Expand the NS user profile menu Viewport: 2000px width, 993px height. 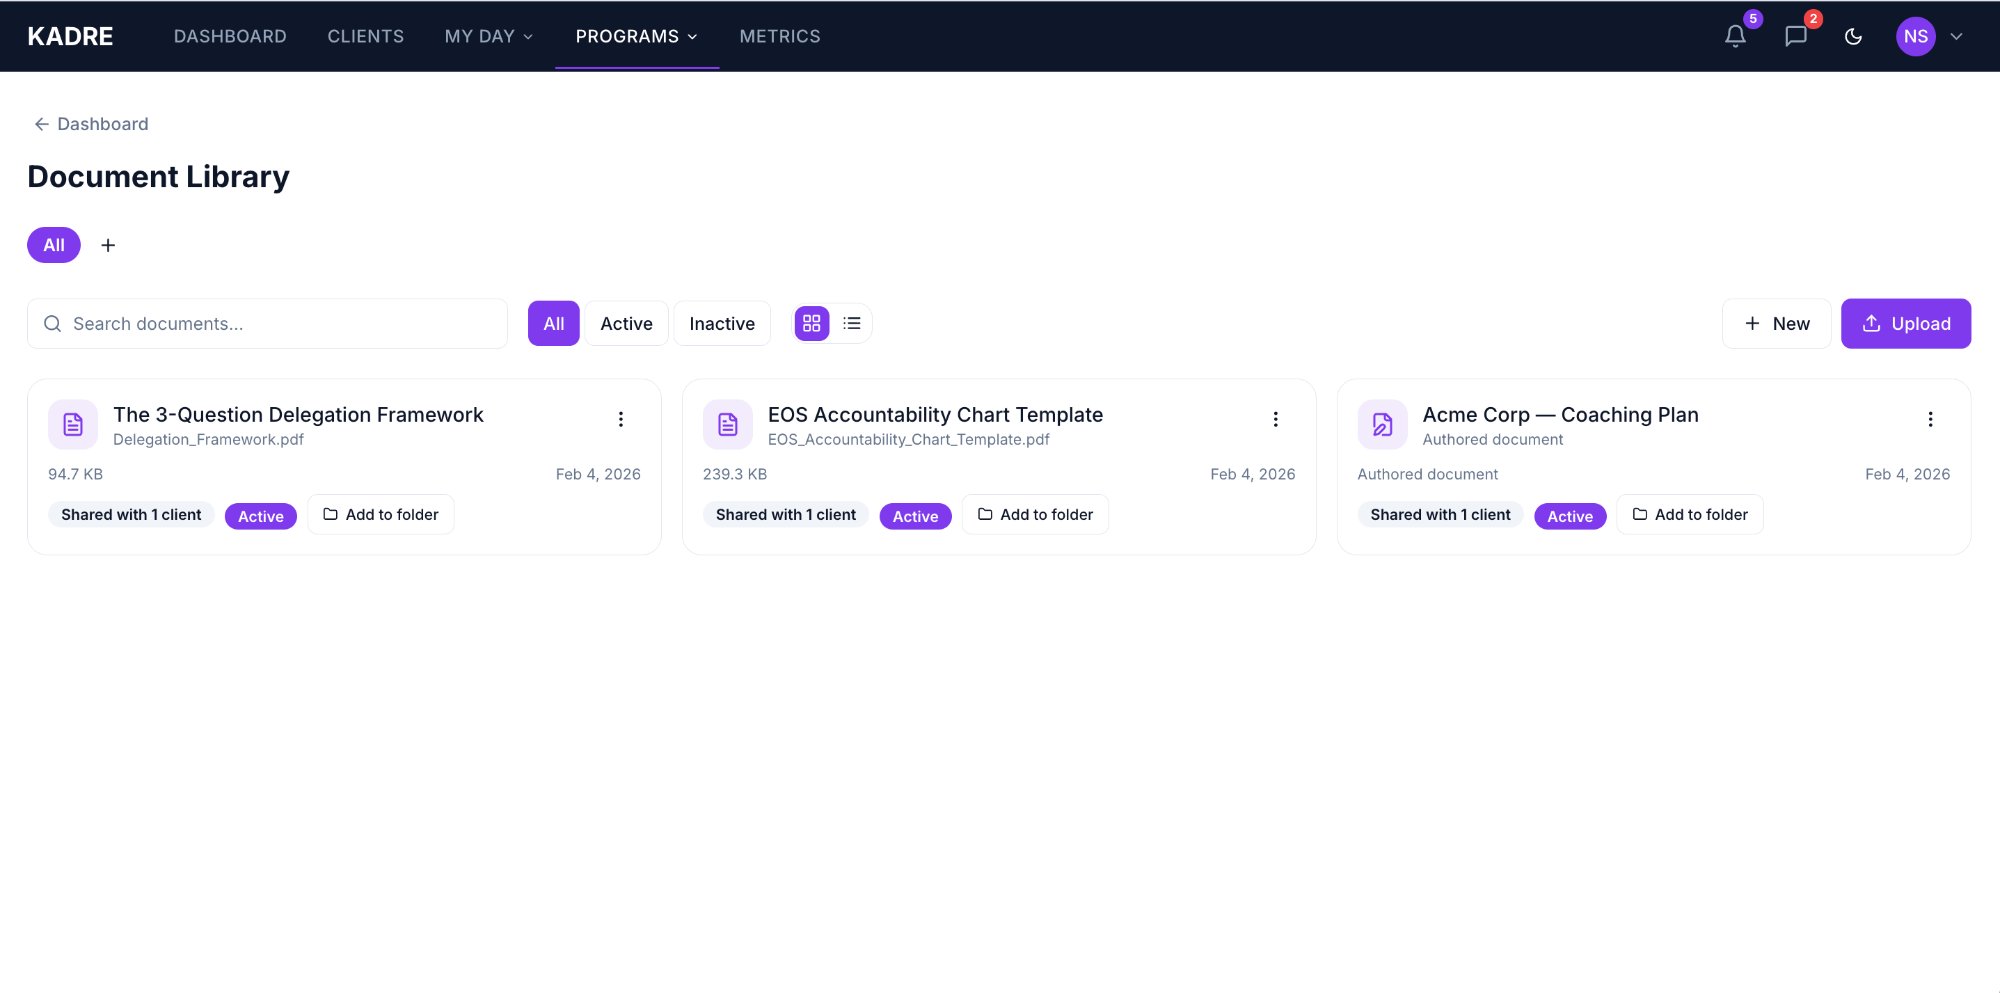tap(1930, 37)
